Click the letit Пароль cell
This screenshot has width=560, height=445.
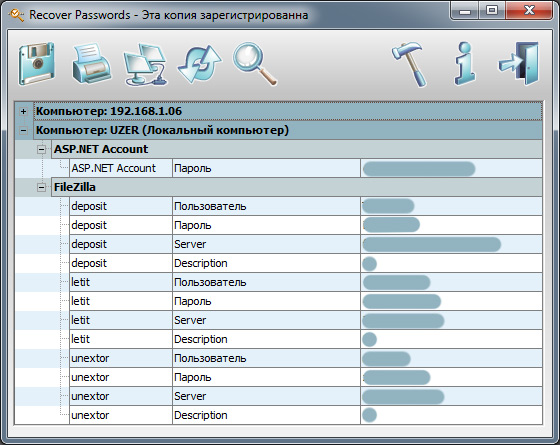266,301
